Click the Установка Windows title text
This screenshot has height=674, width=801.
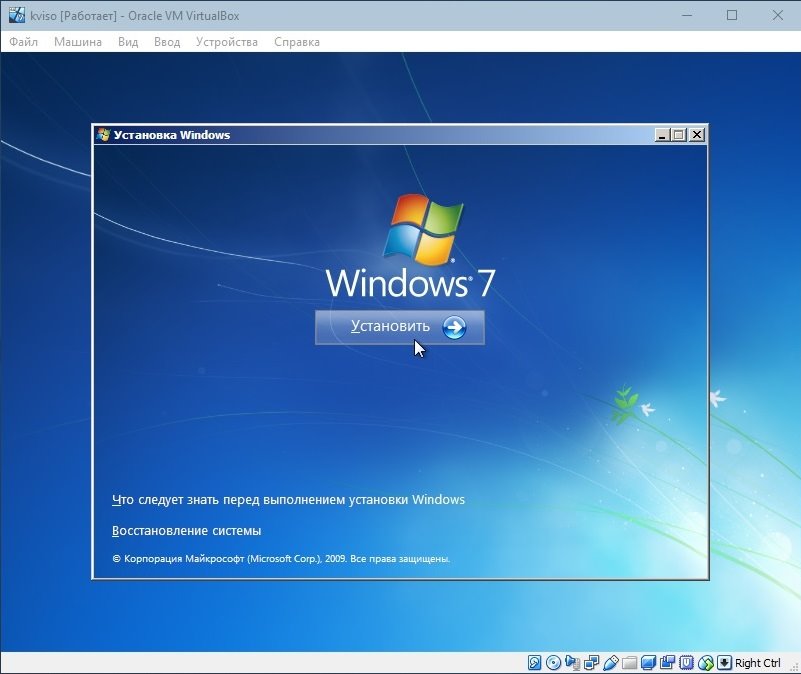(172, 135)
